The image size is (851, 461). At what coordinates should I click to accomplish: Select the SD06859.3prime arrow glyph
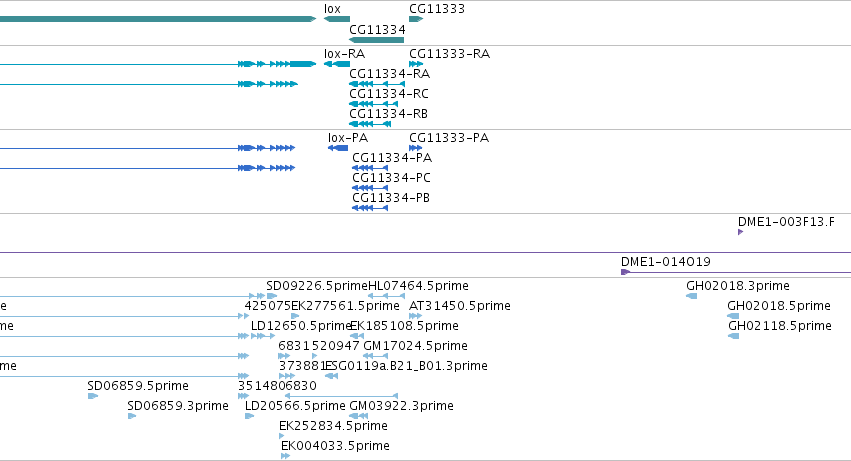[132, 416]
